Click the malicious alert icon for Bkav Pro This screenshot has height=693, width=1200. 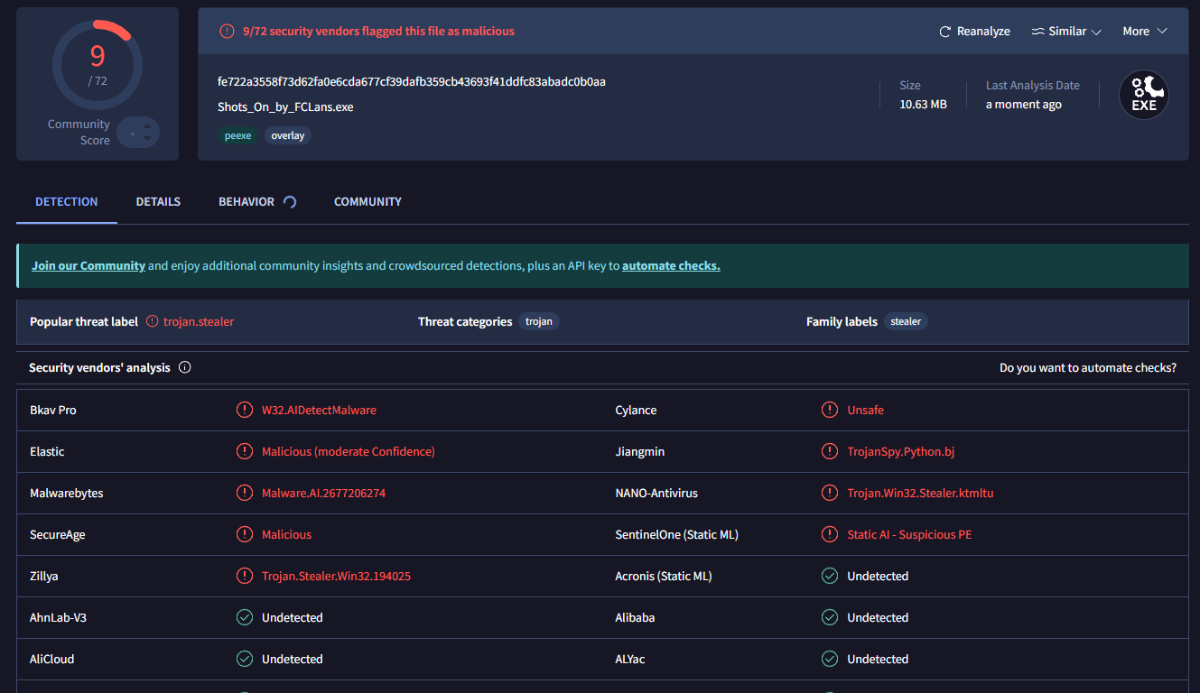(244, 410)
